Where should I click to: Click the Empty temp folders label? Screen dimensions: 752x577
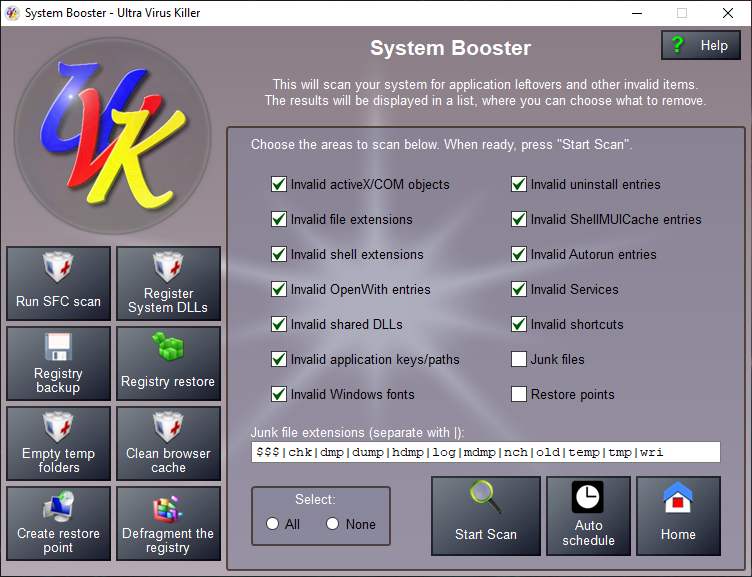58,460
